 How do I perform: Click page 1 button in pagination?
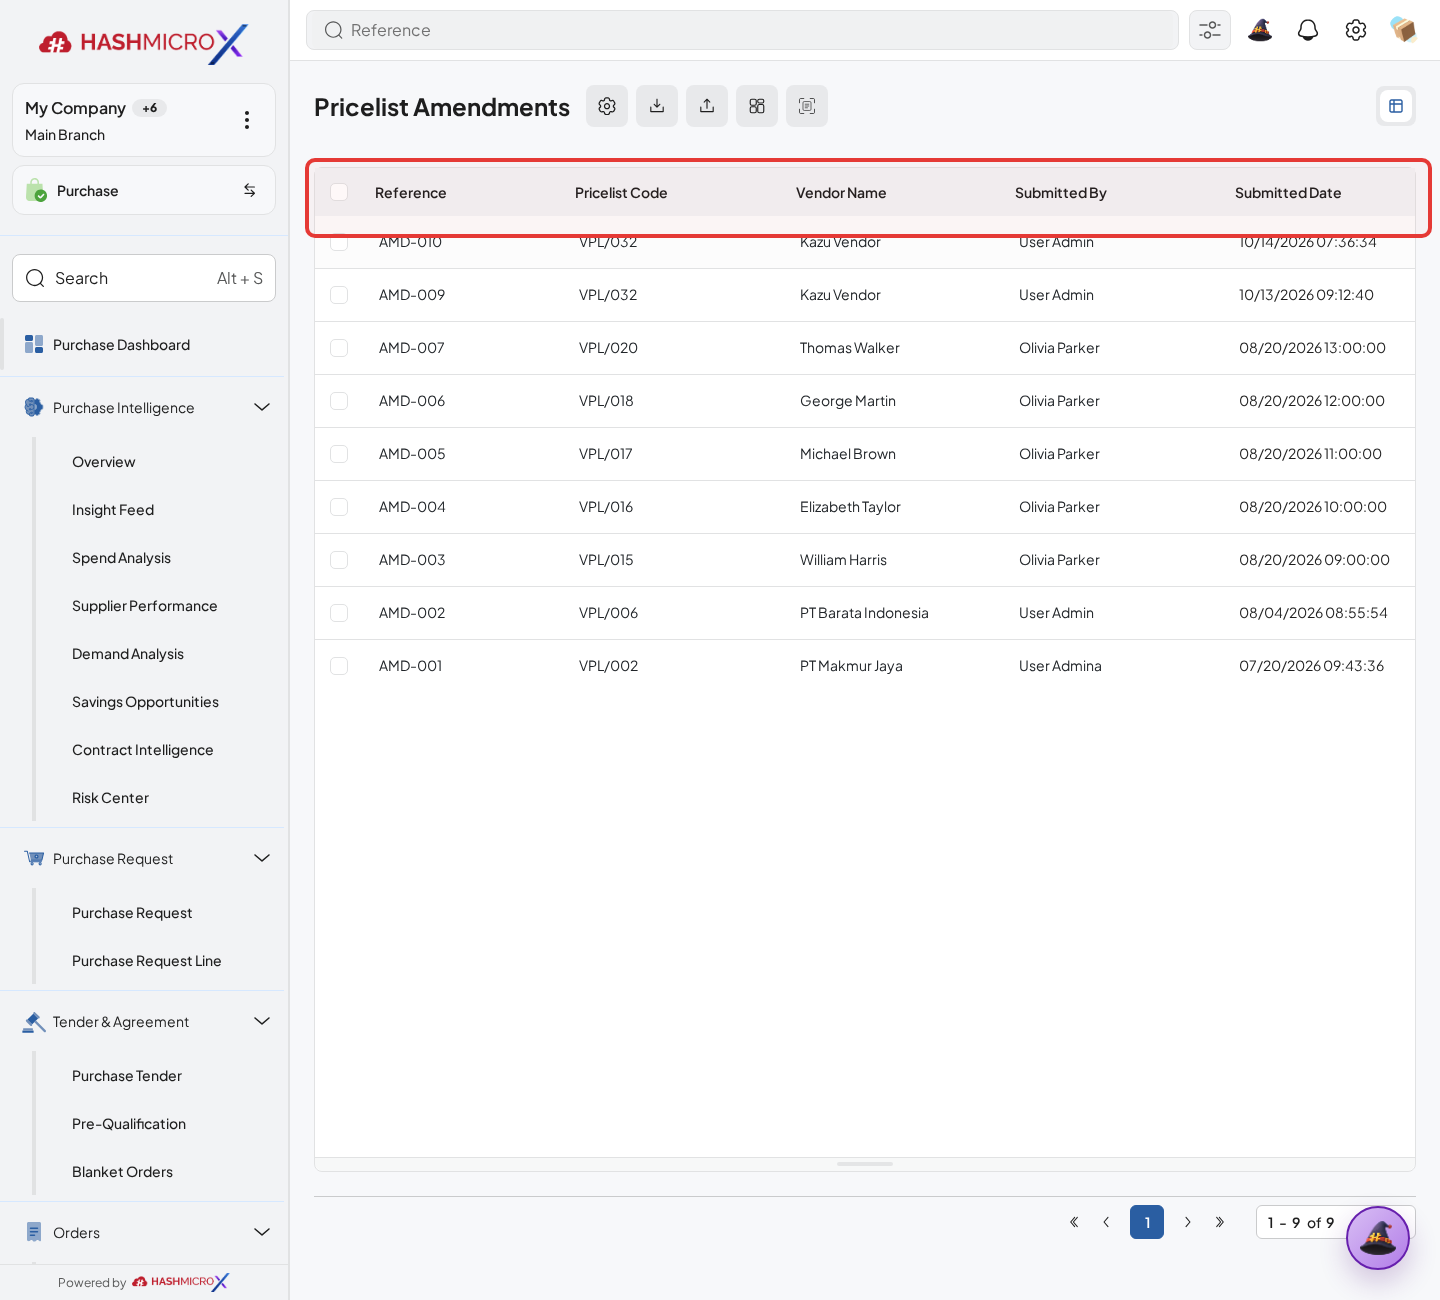point(1147,1222)
